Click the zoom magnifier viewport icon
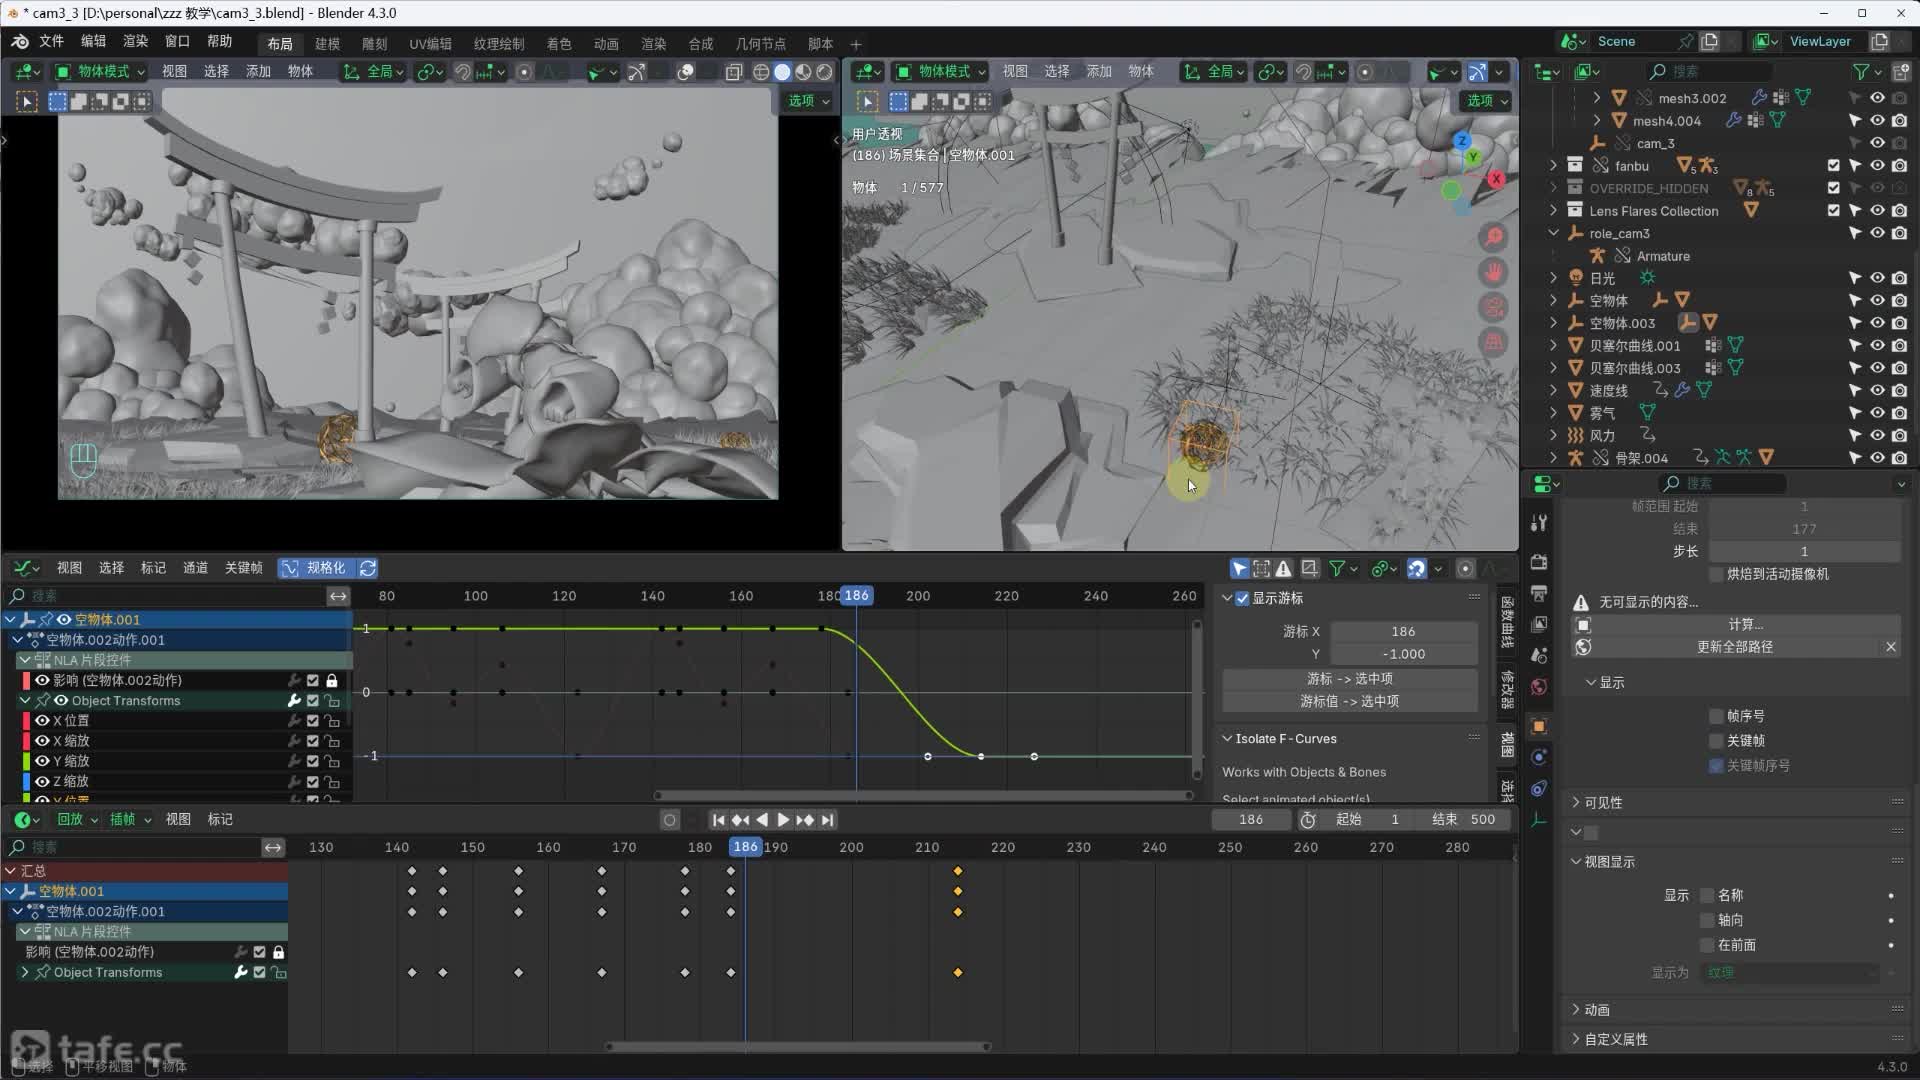Viewport: 1920px width, 1080px height. (x=1494, y=237)
